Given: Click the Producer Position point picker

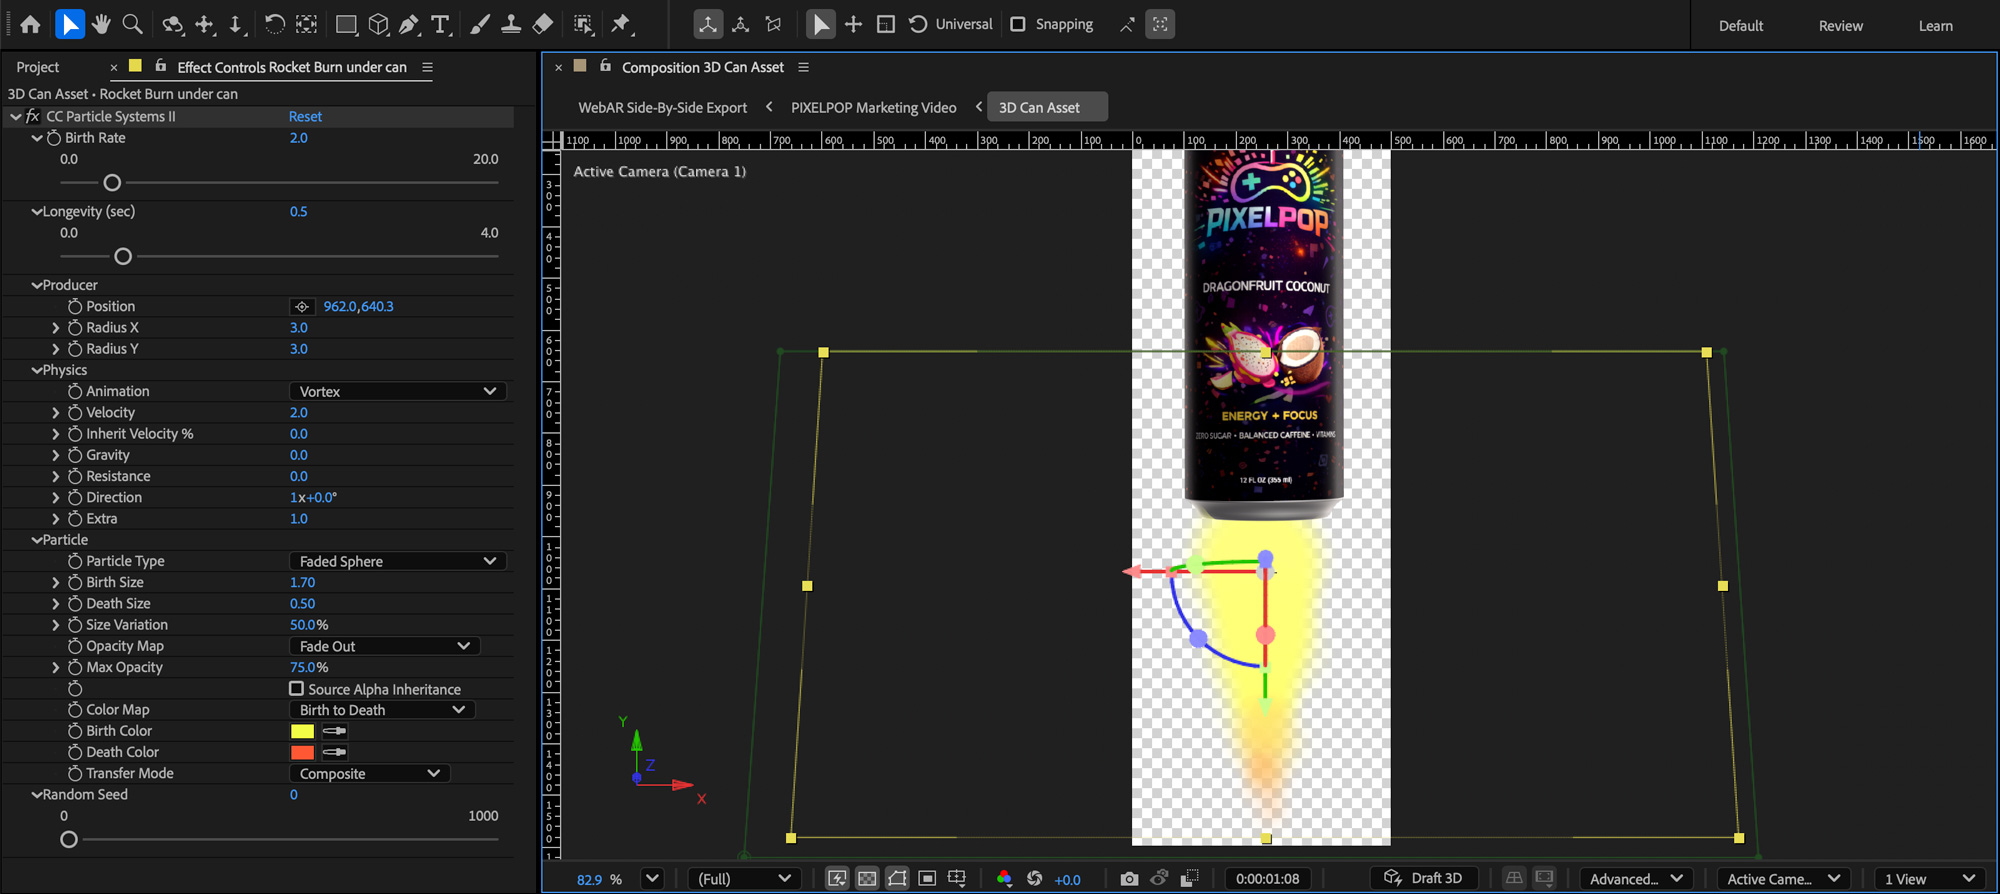Looking at the screenshot, I should 302,306.
